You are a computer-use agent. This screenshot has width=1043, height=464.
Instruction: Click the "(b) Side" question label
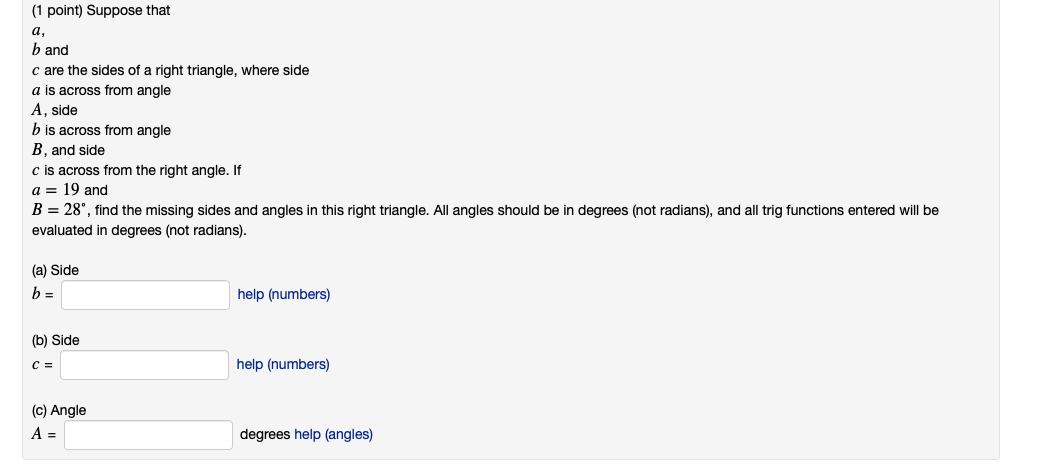[x=55, y=340]
